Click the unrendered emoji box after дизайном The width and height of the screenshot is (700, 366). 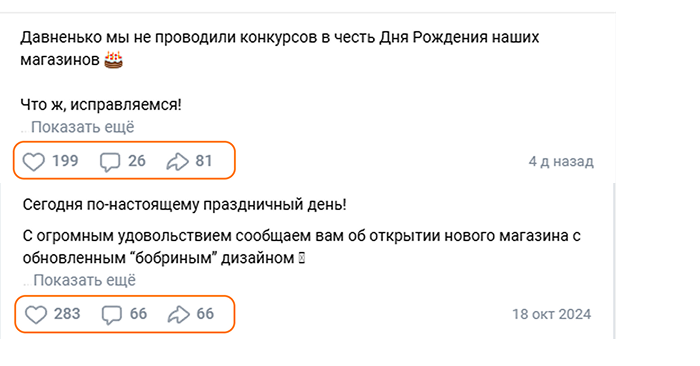[x=302, y=258]
